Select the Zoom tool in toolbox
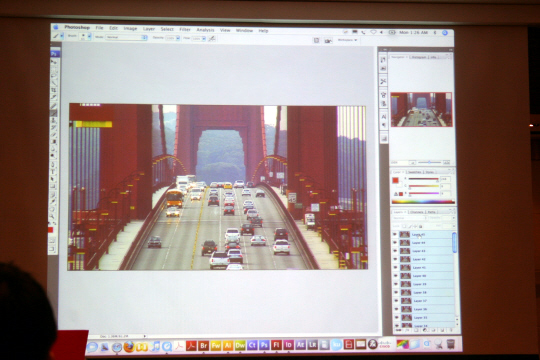The image size is (540, 360). coord(53,216)
